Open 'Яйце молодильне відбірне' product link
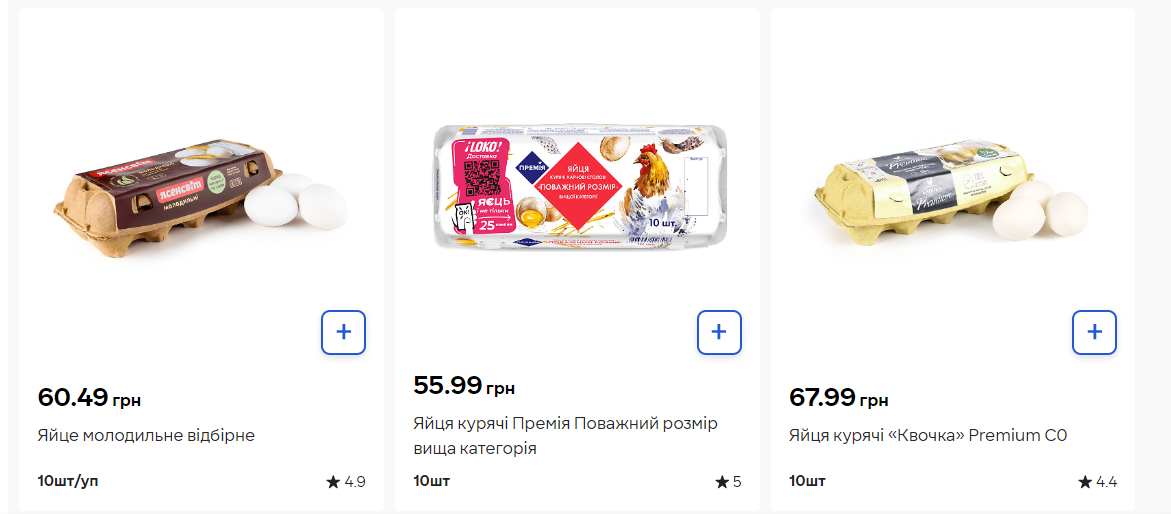 coord(146,436)
